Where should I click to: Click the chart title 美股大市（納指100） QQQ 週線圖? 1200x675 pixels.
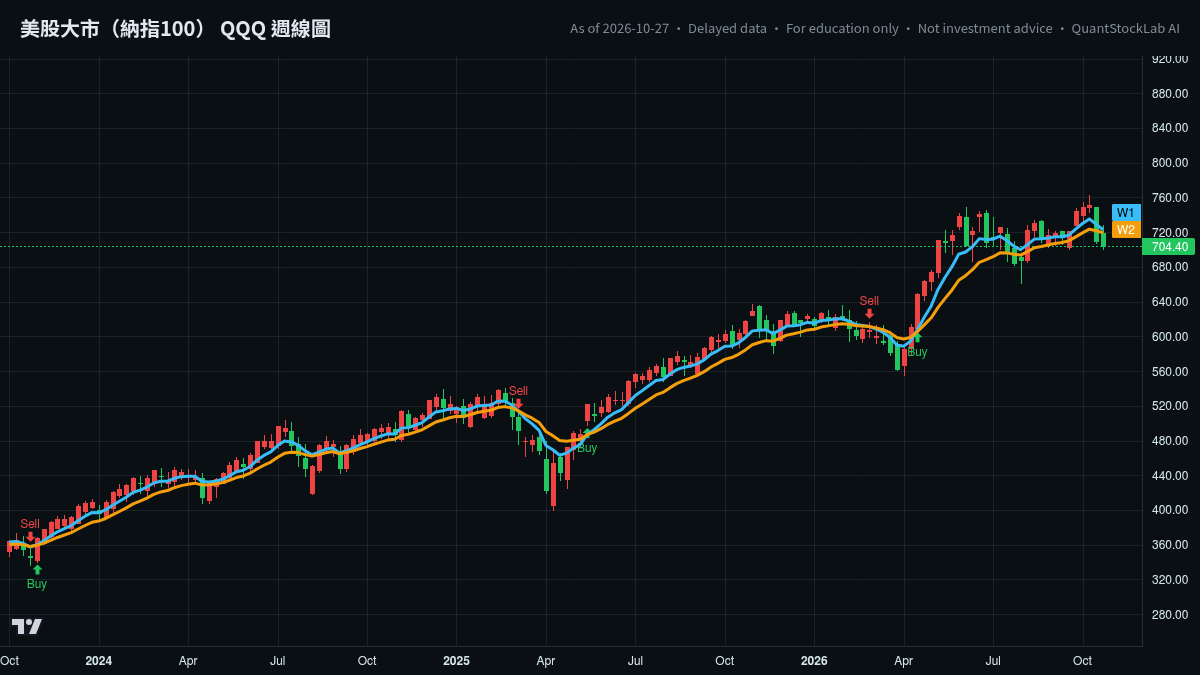click(176, 29)
